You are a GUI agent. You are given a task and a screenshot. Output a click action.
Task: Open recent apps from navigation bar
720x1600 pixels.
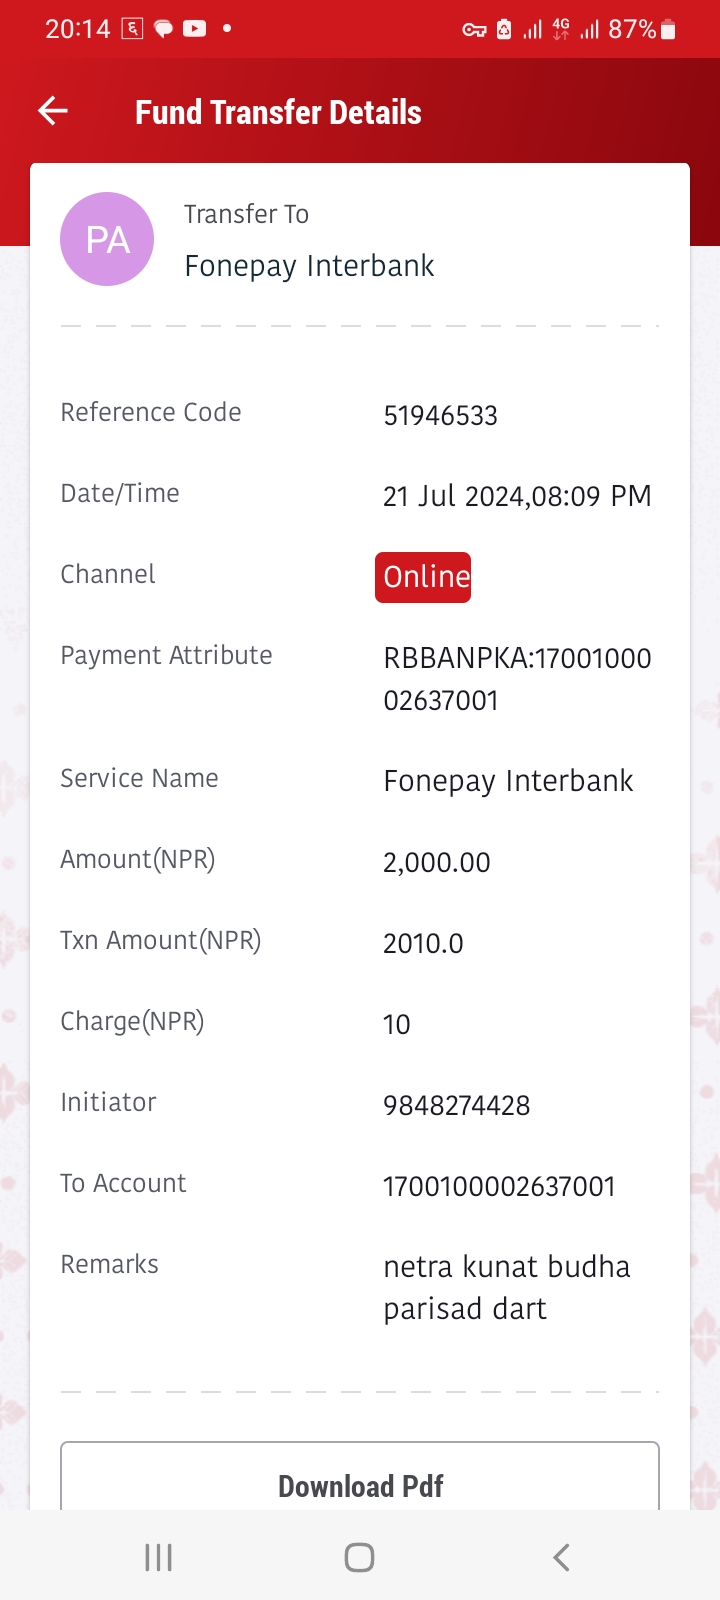point(159,1557)
